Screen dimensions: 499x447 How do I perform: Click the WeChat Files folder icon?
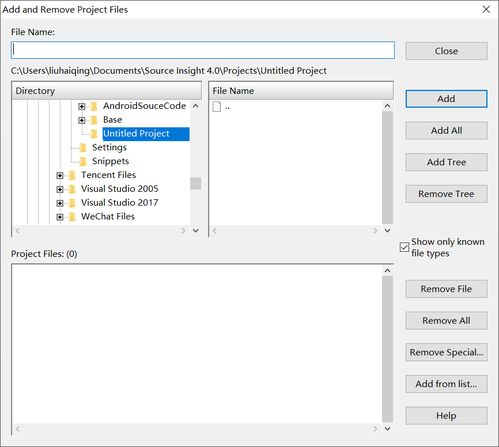pyautogui.click(x=72, y=217)
